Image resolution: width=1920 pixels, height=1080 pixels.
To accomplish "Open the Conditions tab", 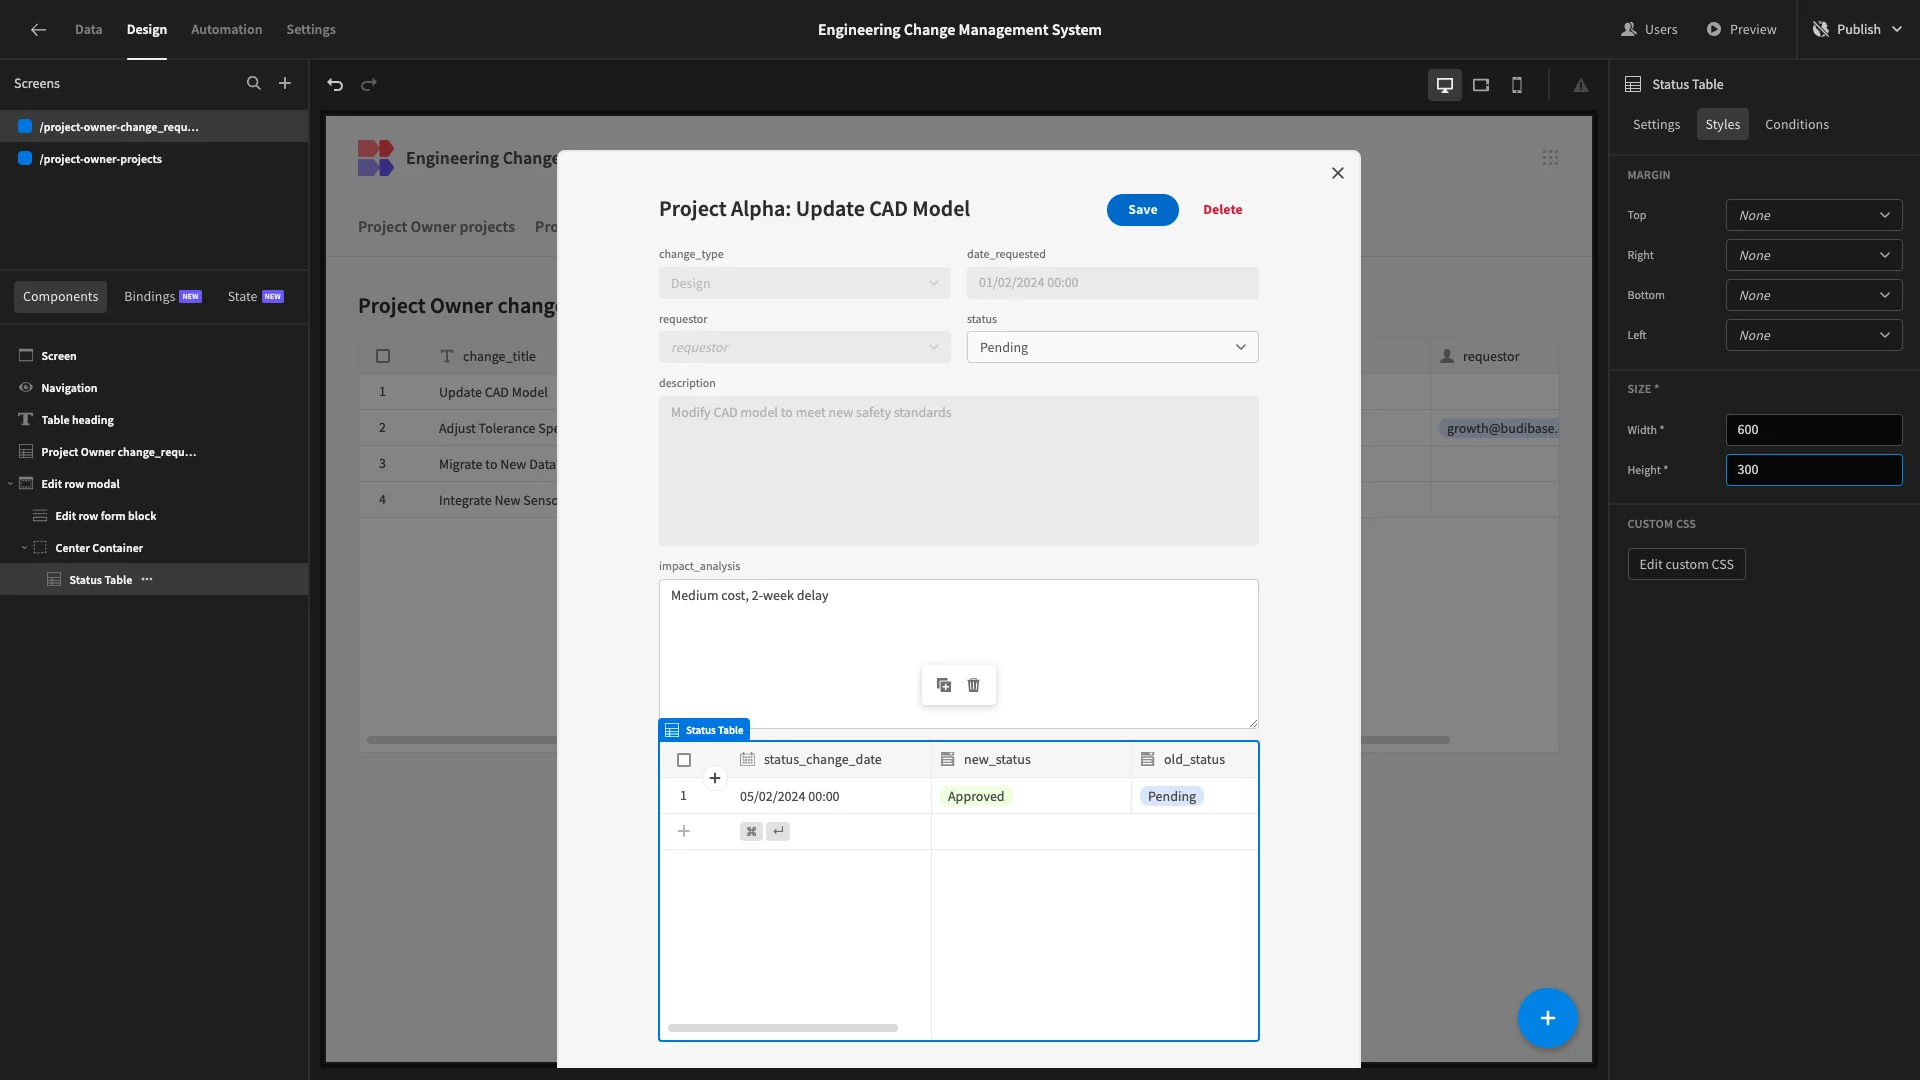I will [x=1796, y=124].
